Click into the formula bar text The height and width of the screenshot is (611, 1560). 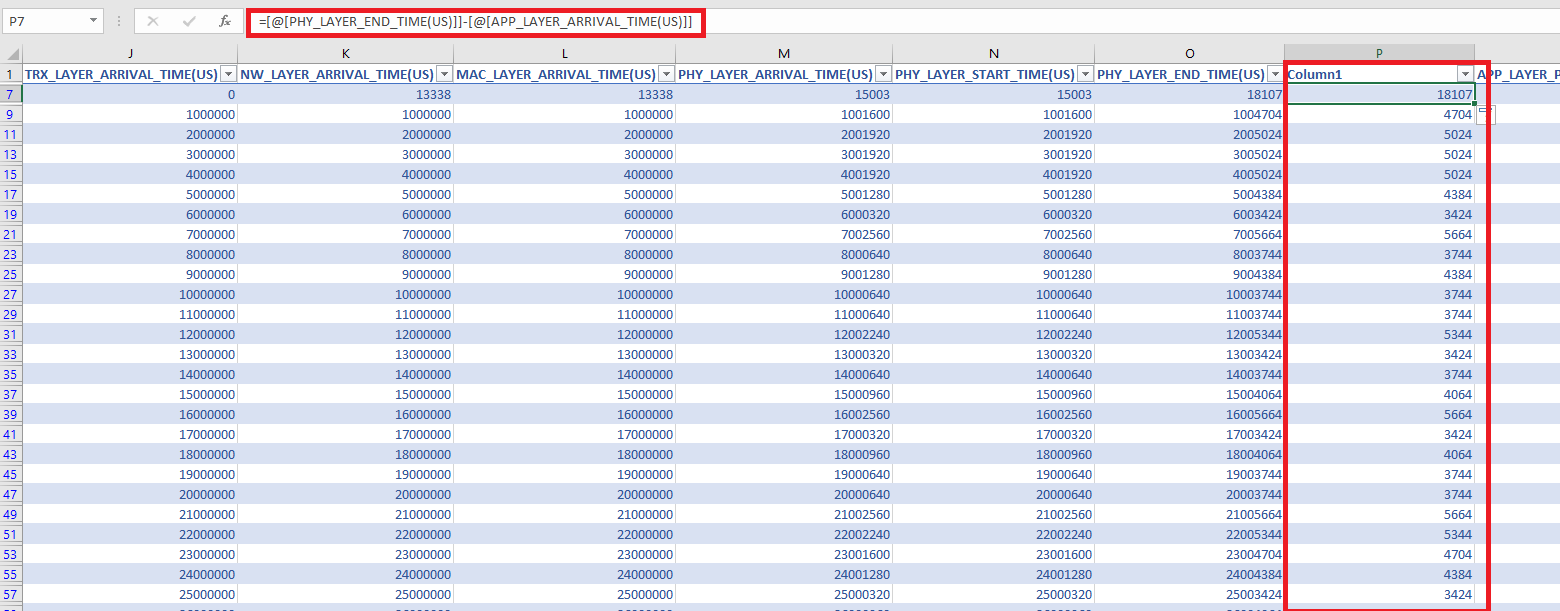(x=476, y=21)
